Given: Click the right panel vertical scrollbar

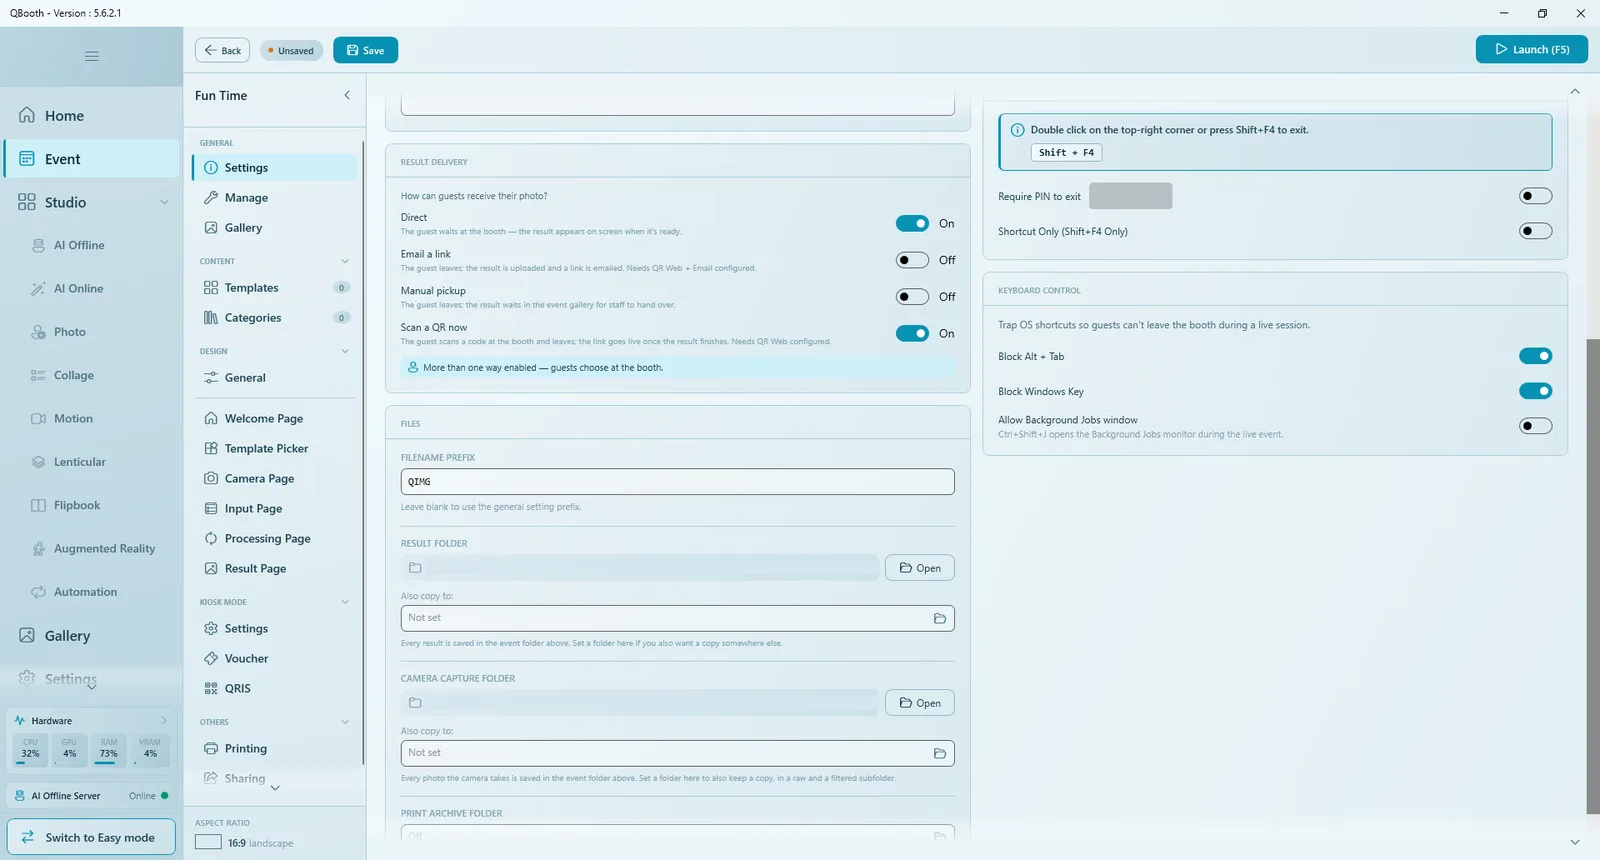Looking at the screenshot, I should [x=1593, y=576].
